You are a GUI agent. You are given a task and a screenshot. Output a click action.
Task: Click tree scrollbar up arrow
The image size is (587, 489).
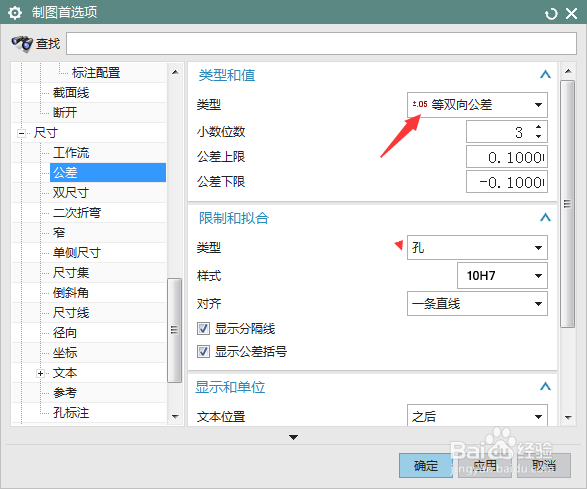(175, 72)
